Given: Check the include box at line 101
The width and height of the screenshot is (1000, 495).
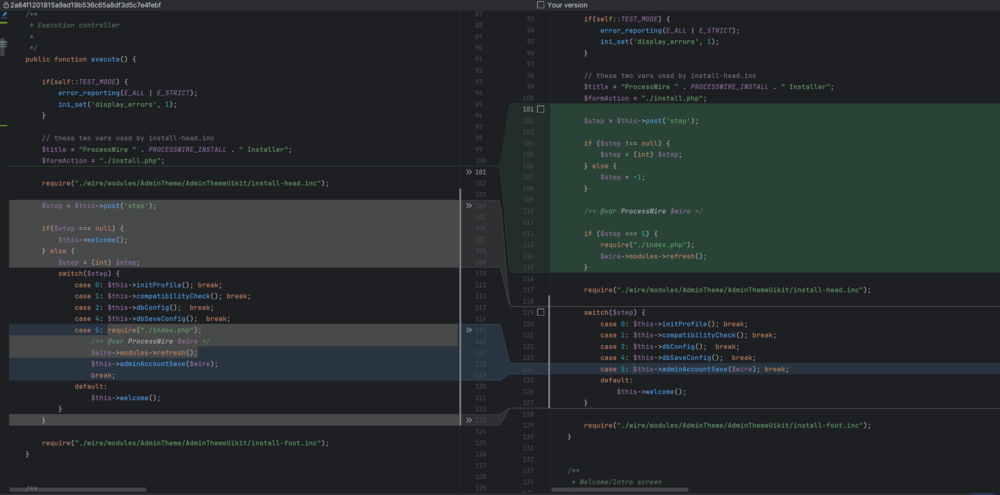Looking at the screenshot, I should pos(541,109).
